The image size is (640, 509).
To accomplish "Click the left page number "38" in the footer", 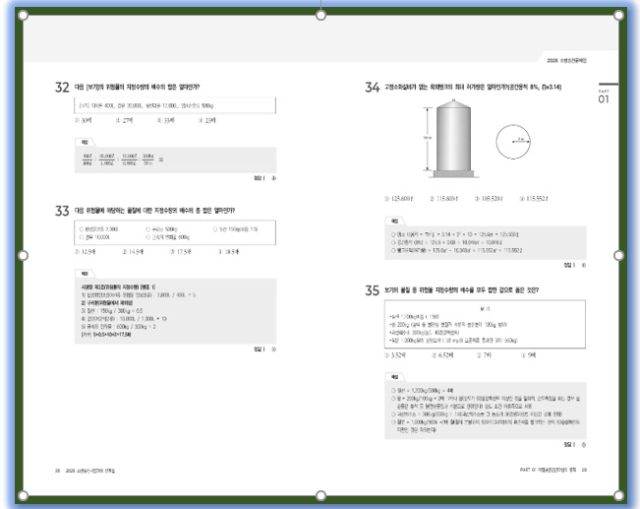I will 58,471.
